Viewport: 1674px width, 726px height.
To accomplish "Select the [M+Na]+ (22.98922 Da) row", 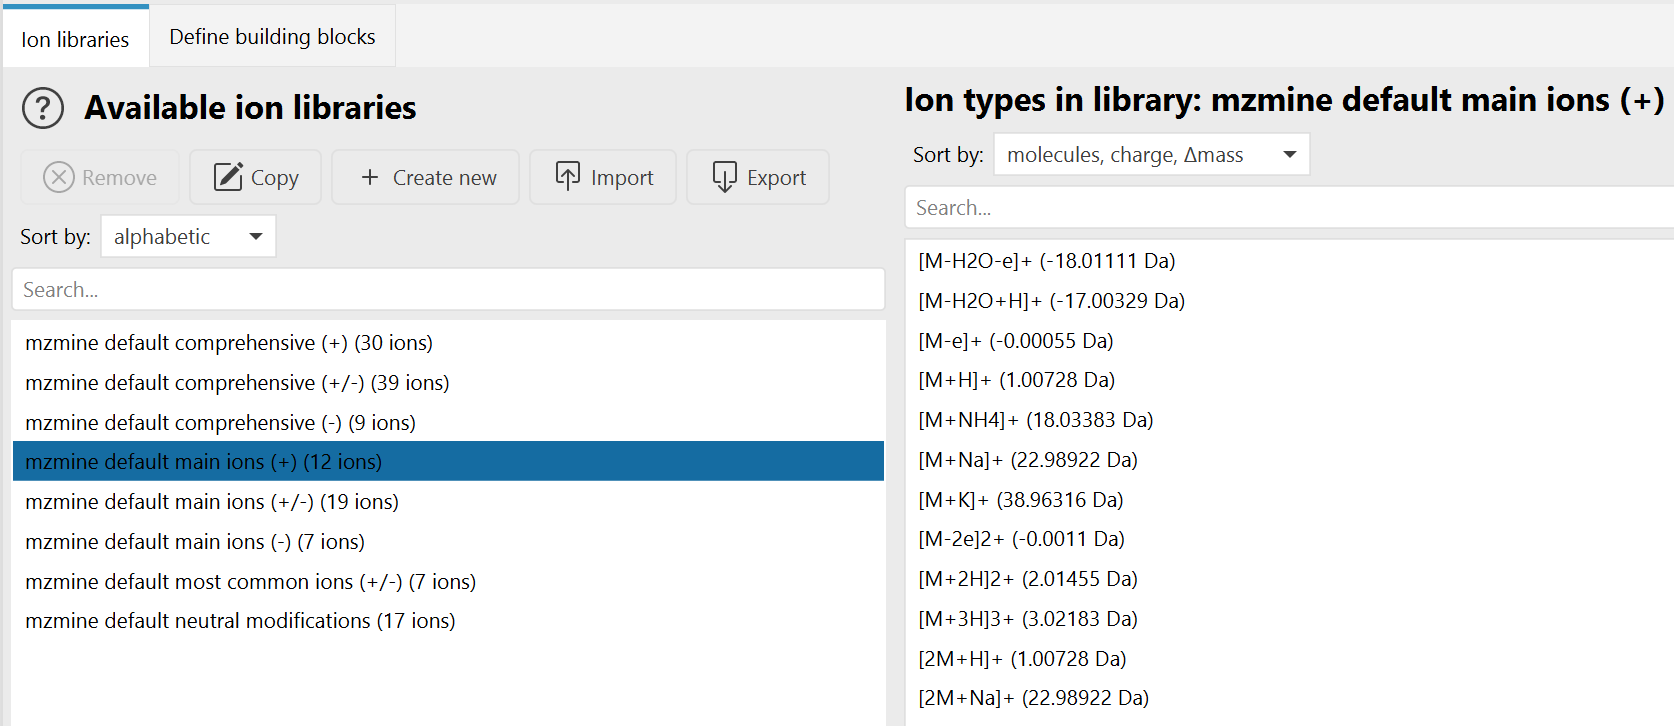I will pos(1290,459).
